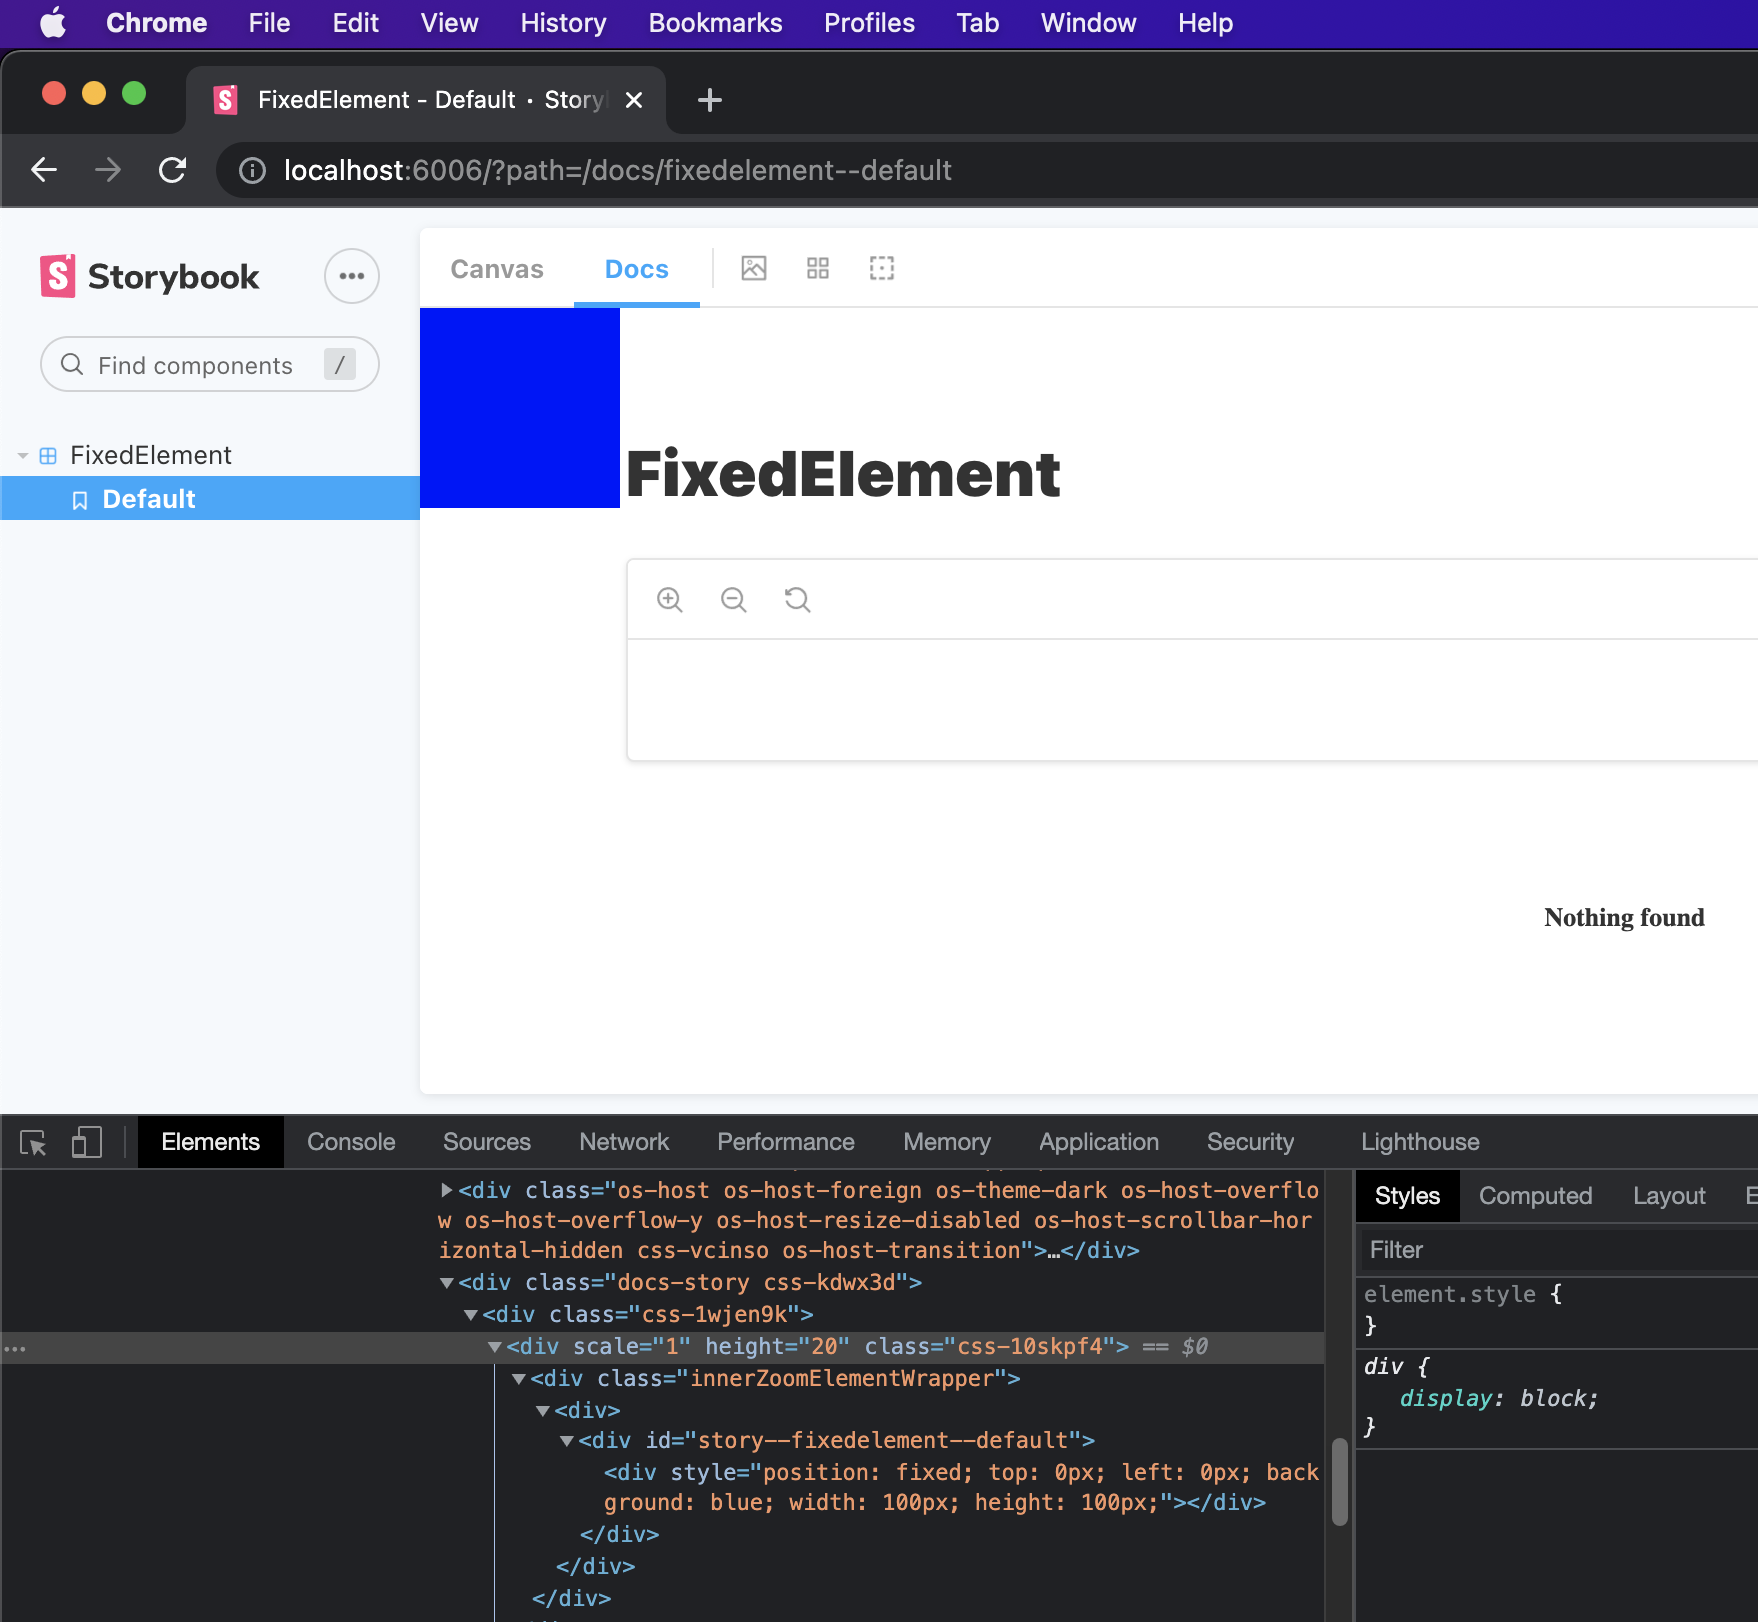Click the site info icon in the address bar
Screen dimensions: 1758x1622
point(253,171)
